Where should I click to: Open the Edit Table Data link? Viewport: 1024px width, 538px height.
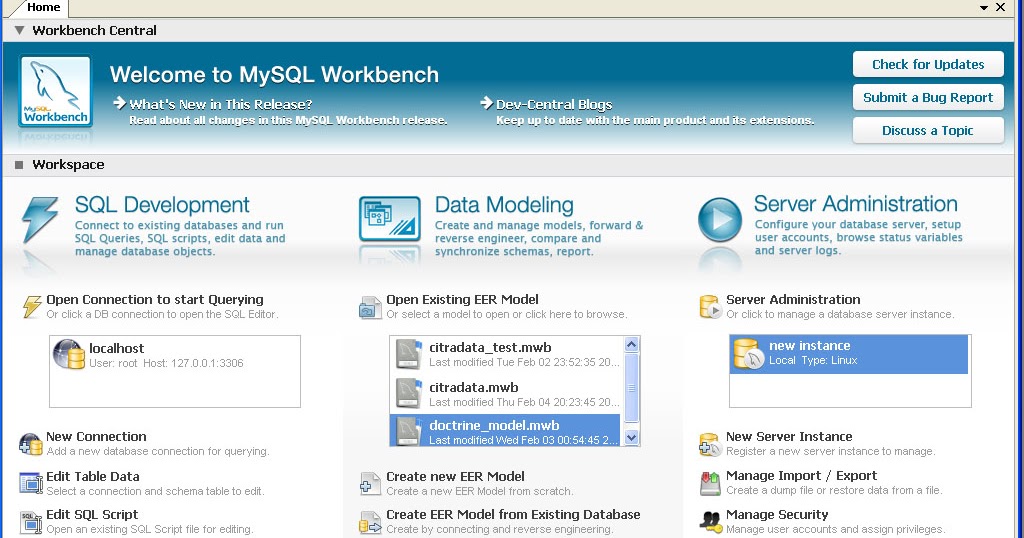point(93,476)
